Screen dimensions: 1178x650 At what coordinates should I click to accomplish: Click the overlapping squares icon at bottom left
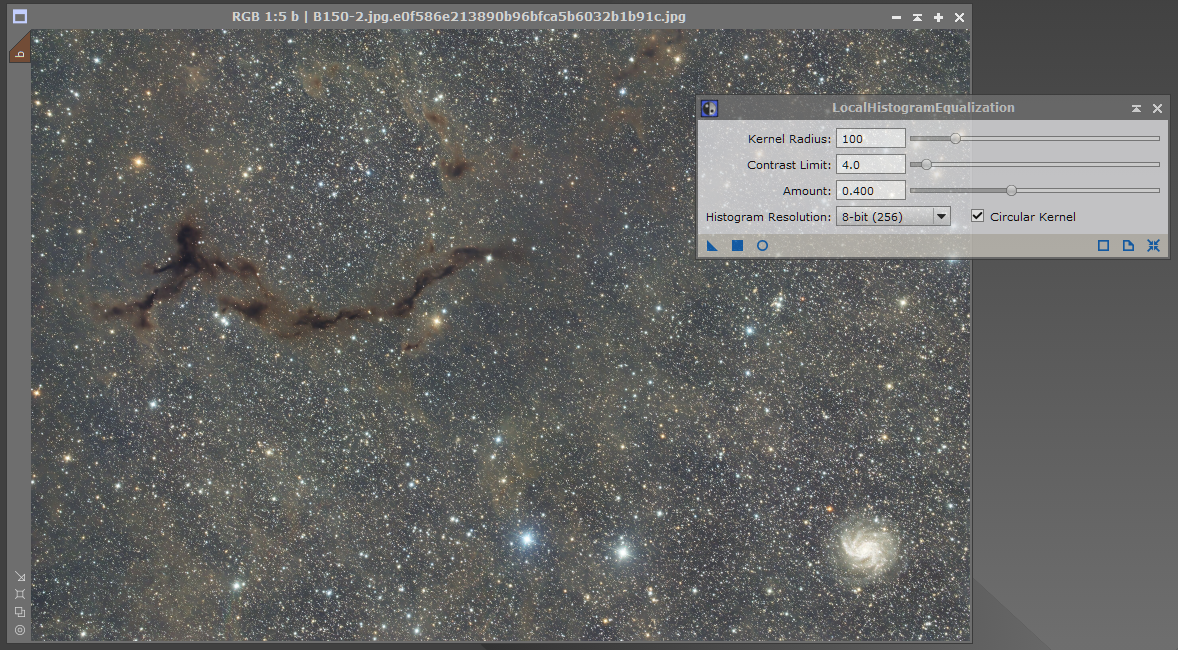pyautogui.click(x=20, y=612)
